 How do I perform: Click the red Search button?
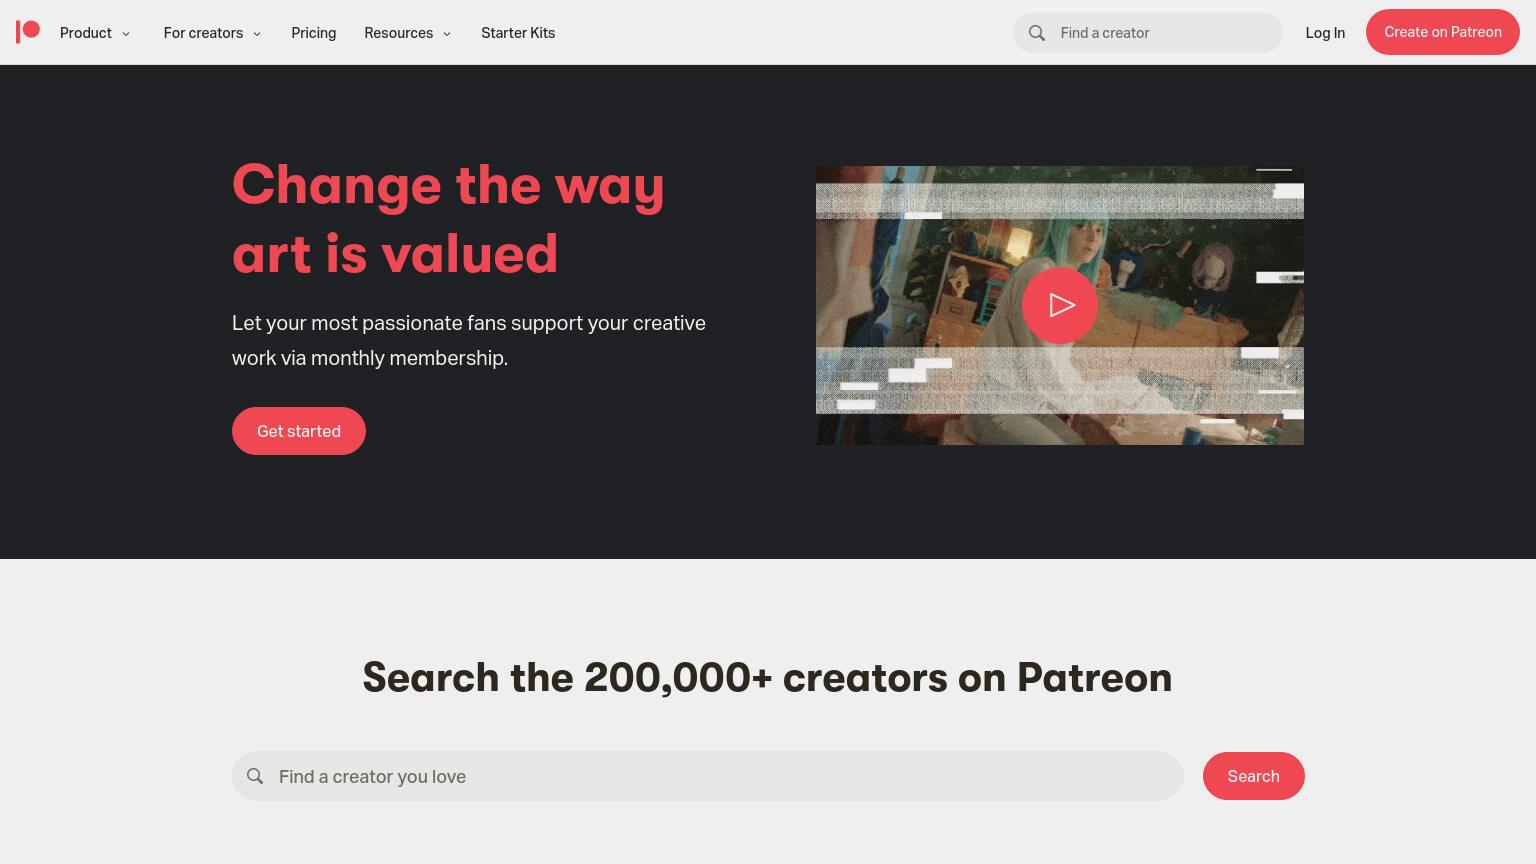(x=1253, y=776)
